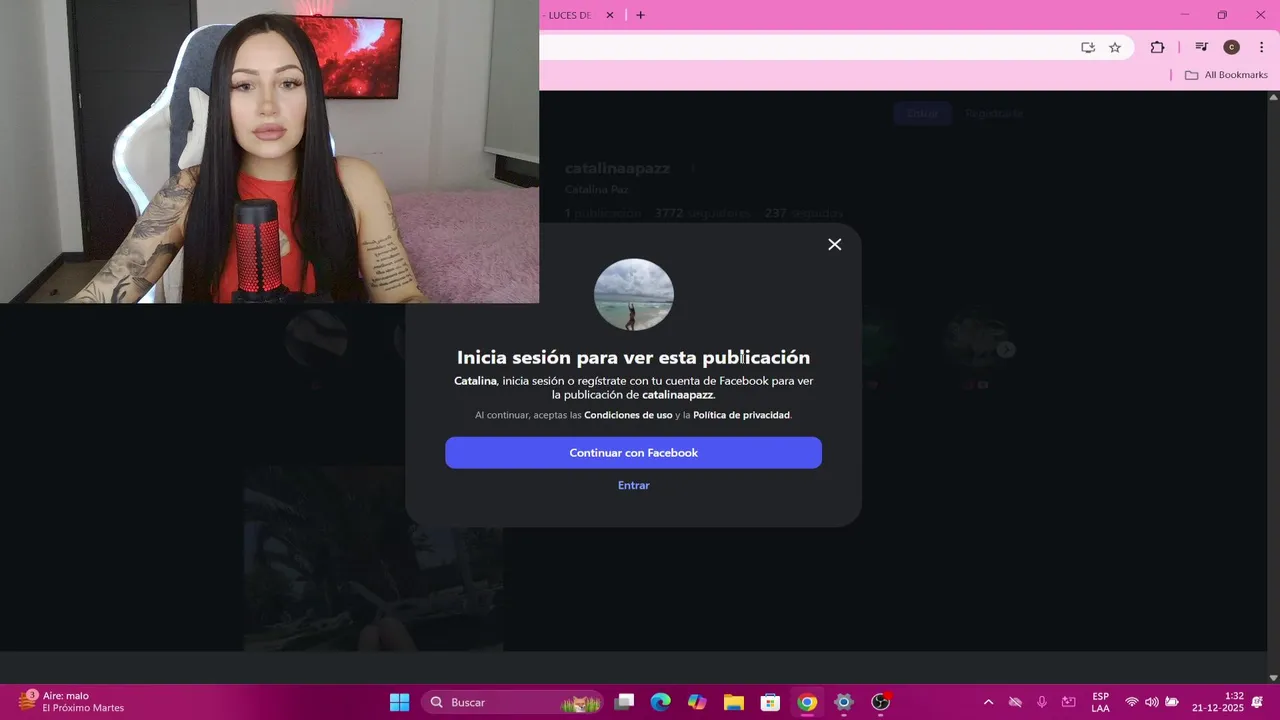Open a new browser tab

(641, 15)
